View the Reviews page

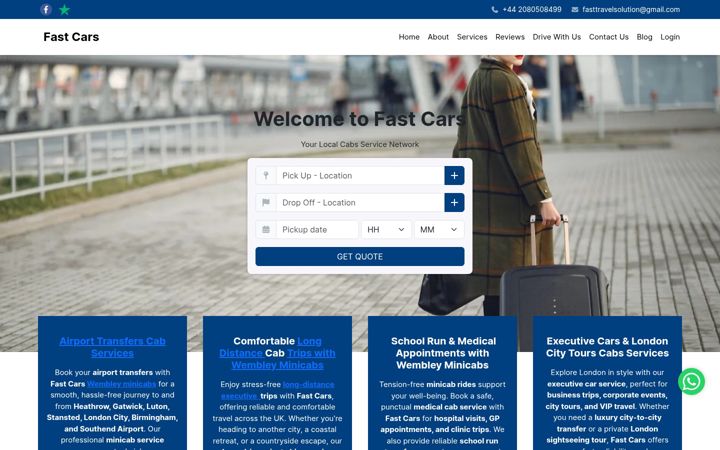510,37
